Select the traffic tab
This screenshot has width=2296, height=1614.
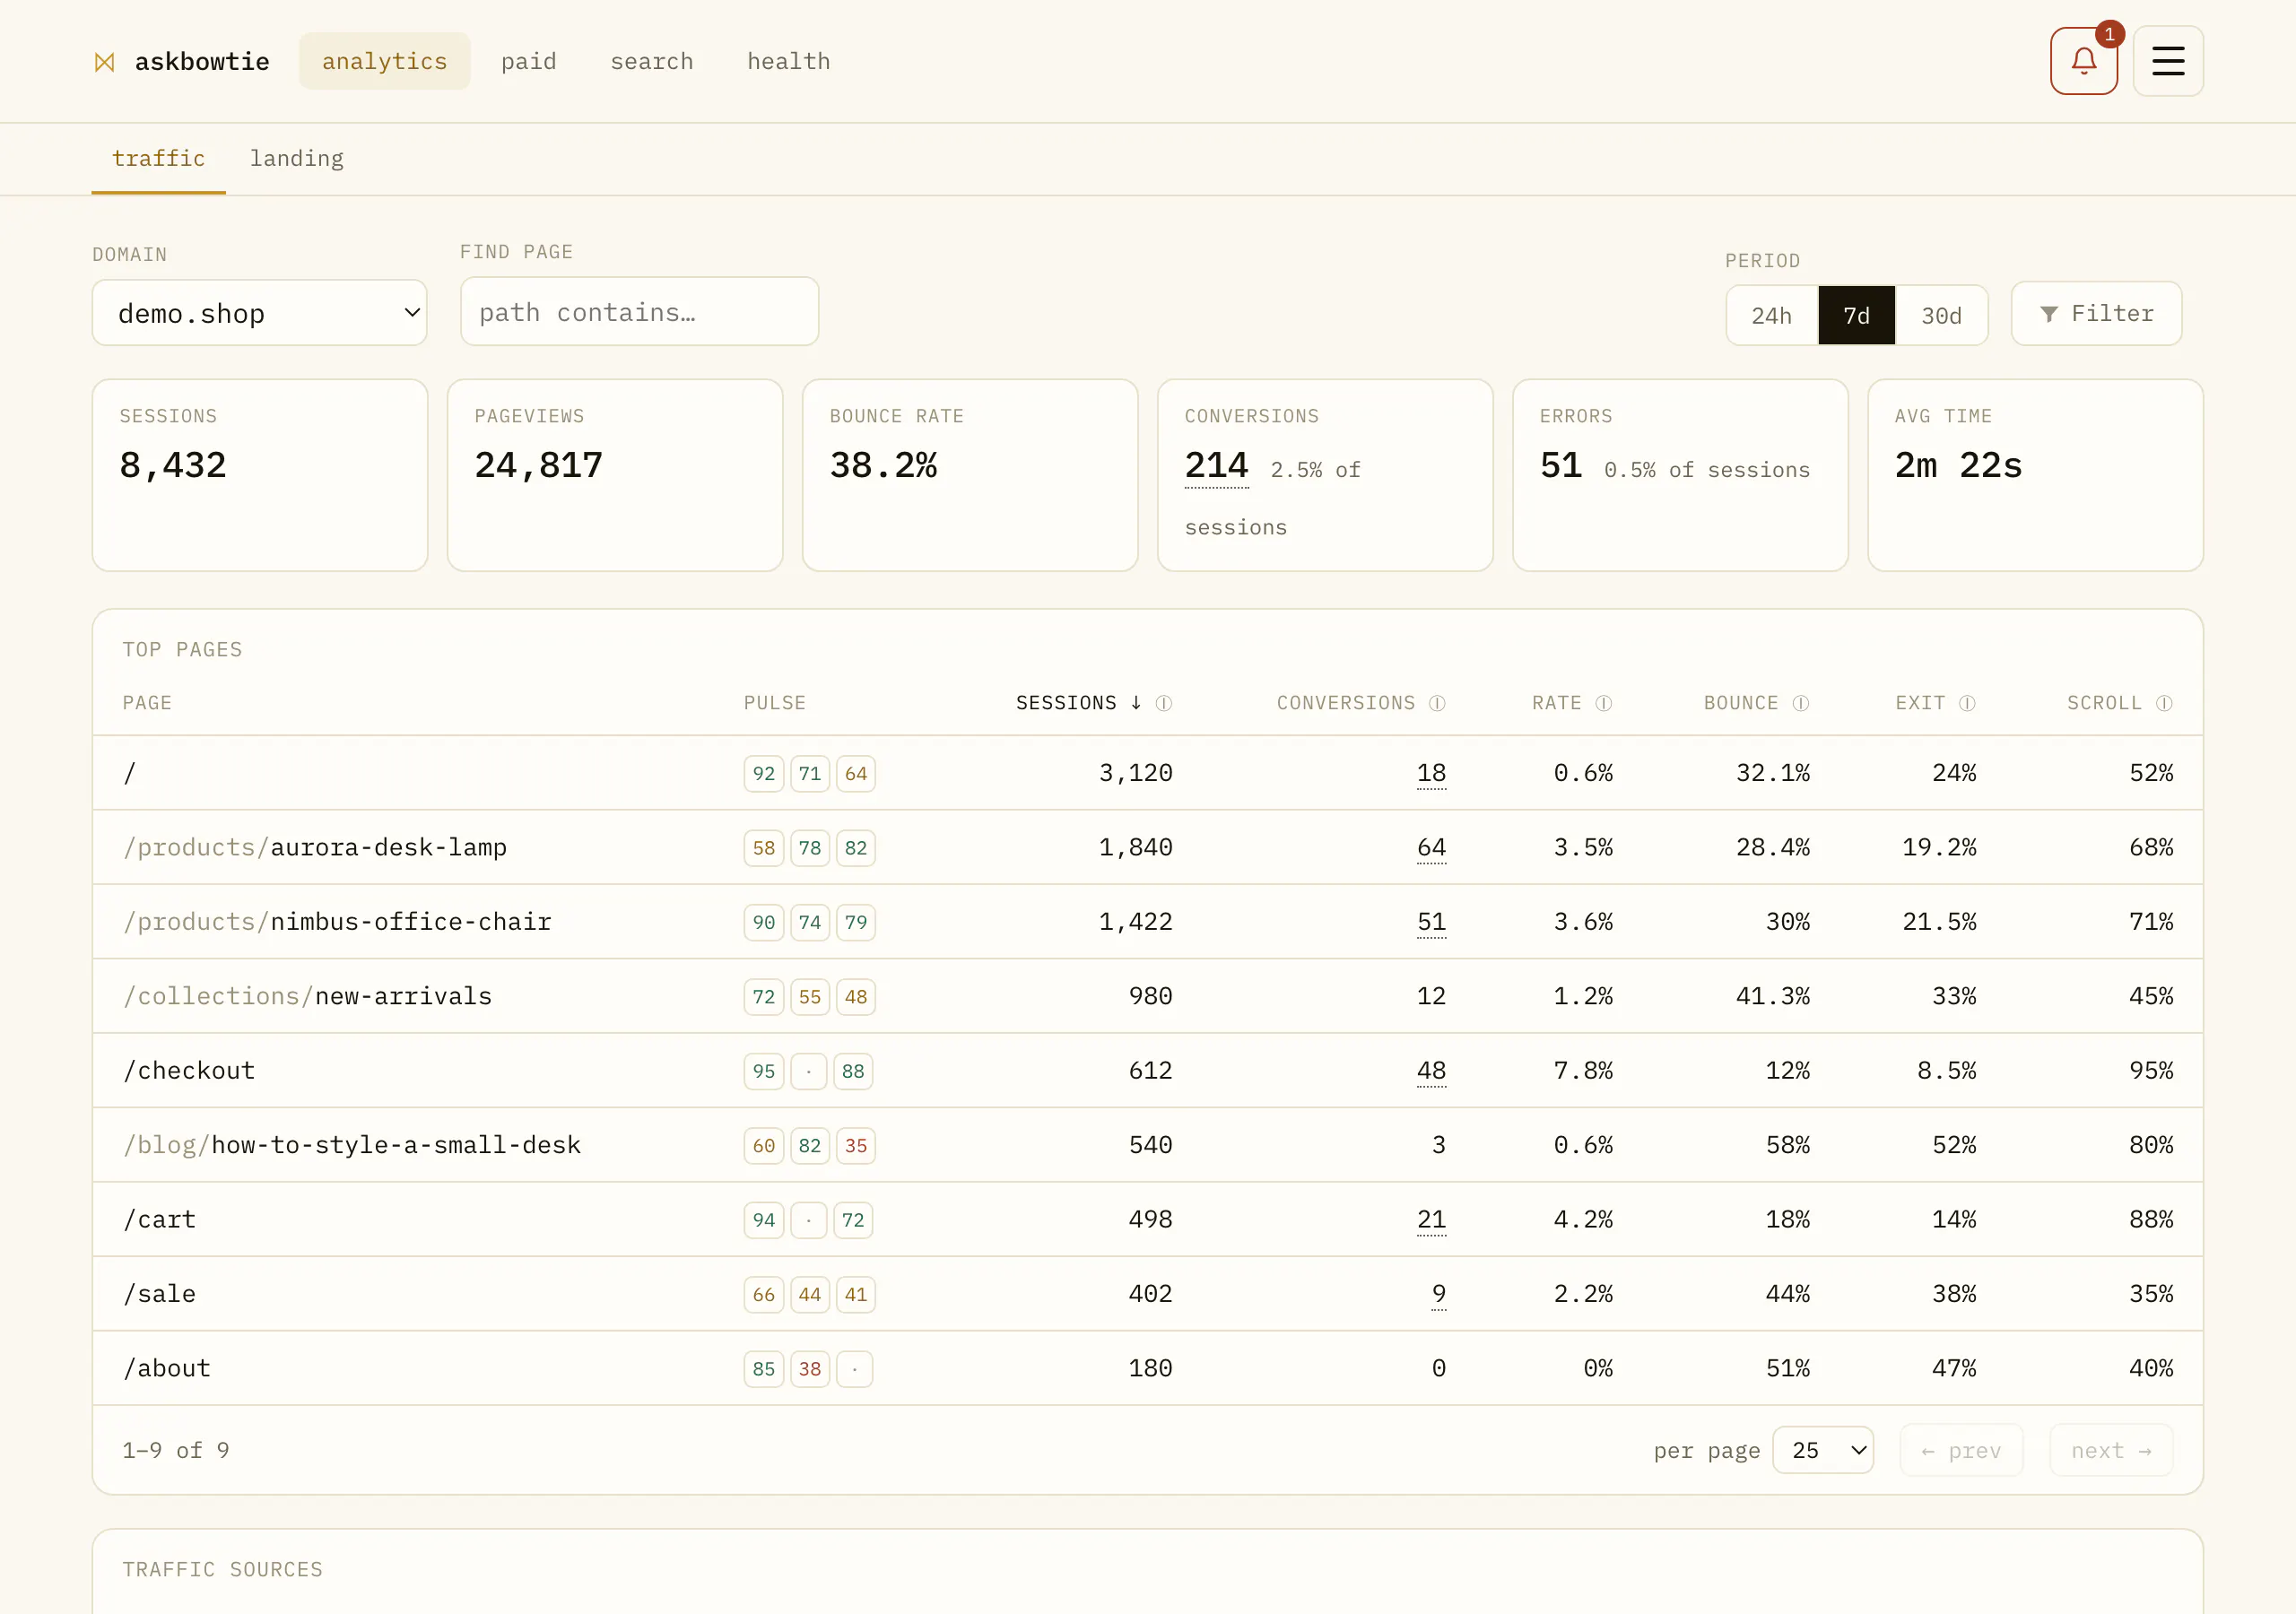click(x=158, y=158)
